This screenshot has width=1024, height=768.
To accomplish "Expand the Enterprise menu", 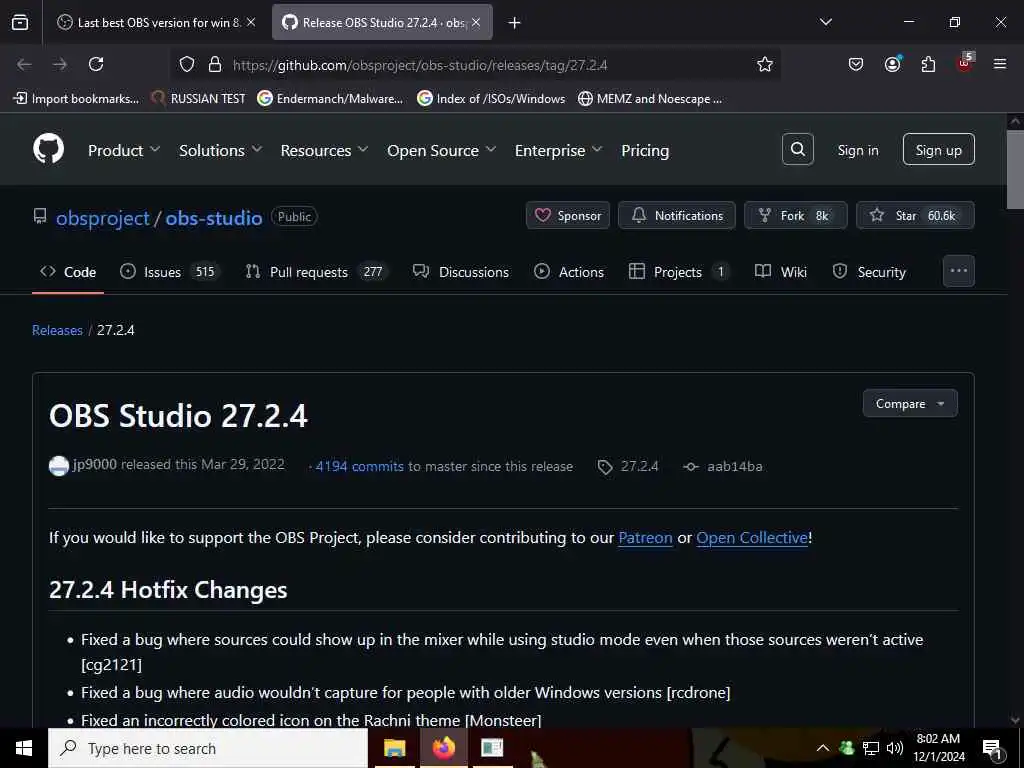I will 558,150.
